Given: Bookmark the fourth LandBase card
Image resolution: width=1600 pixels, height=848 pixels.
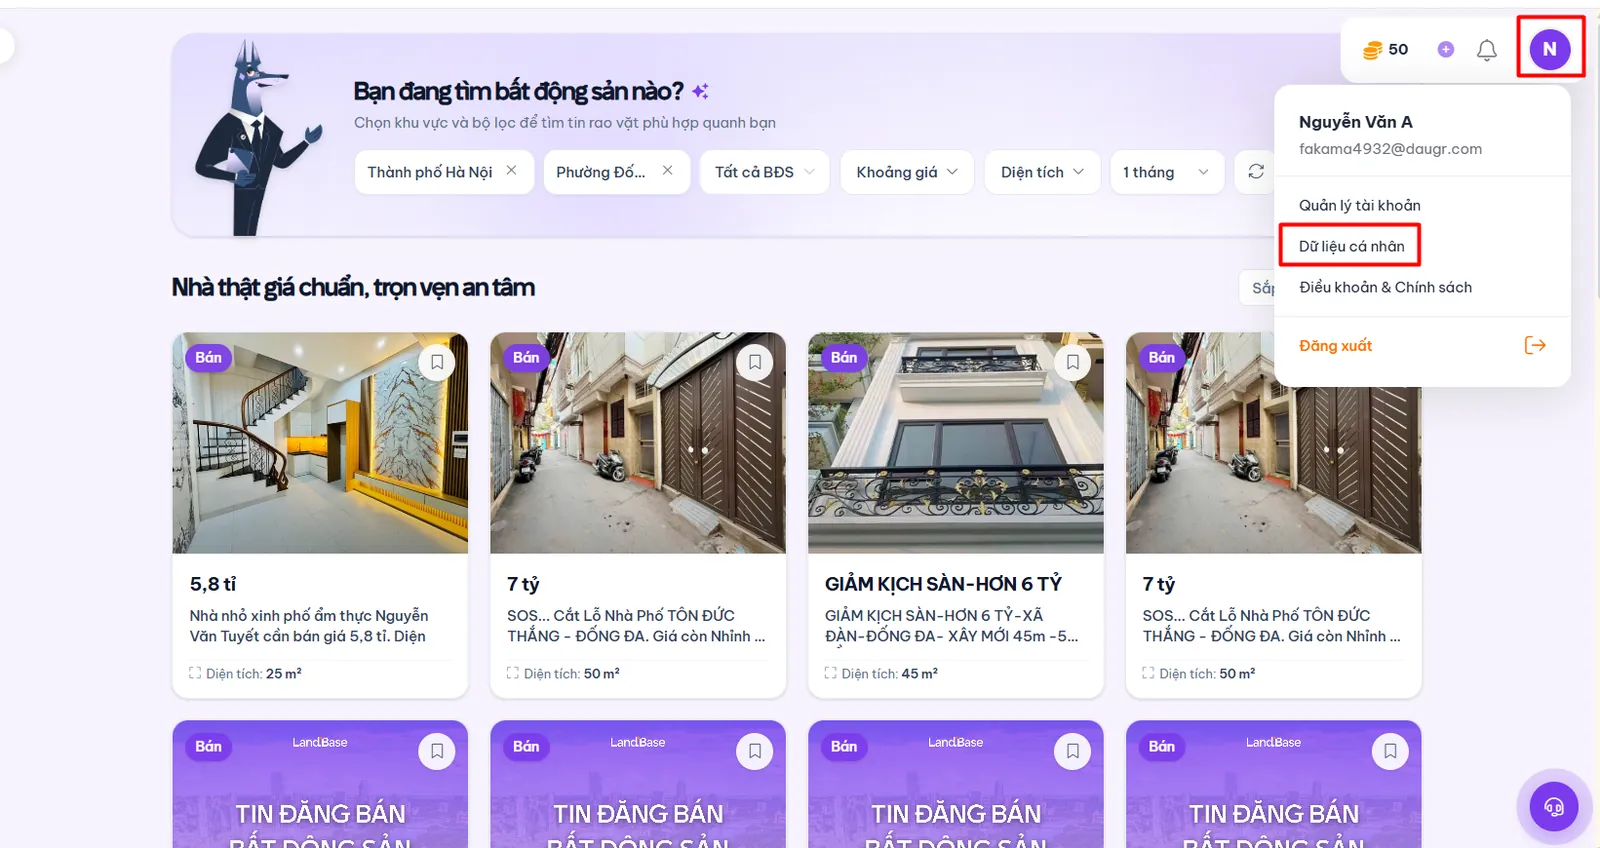Looking at the screenshot, I should click(1391, 751).
